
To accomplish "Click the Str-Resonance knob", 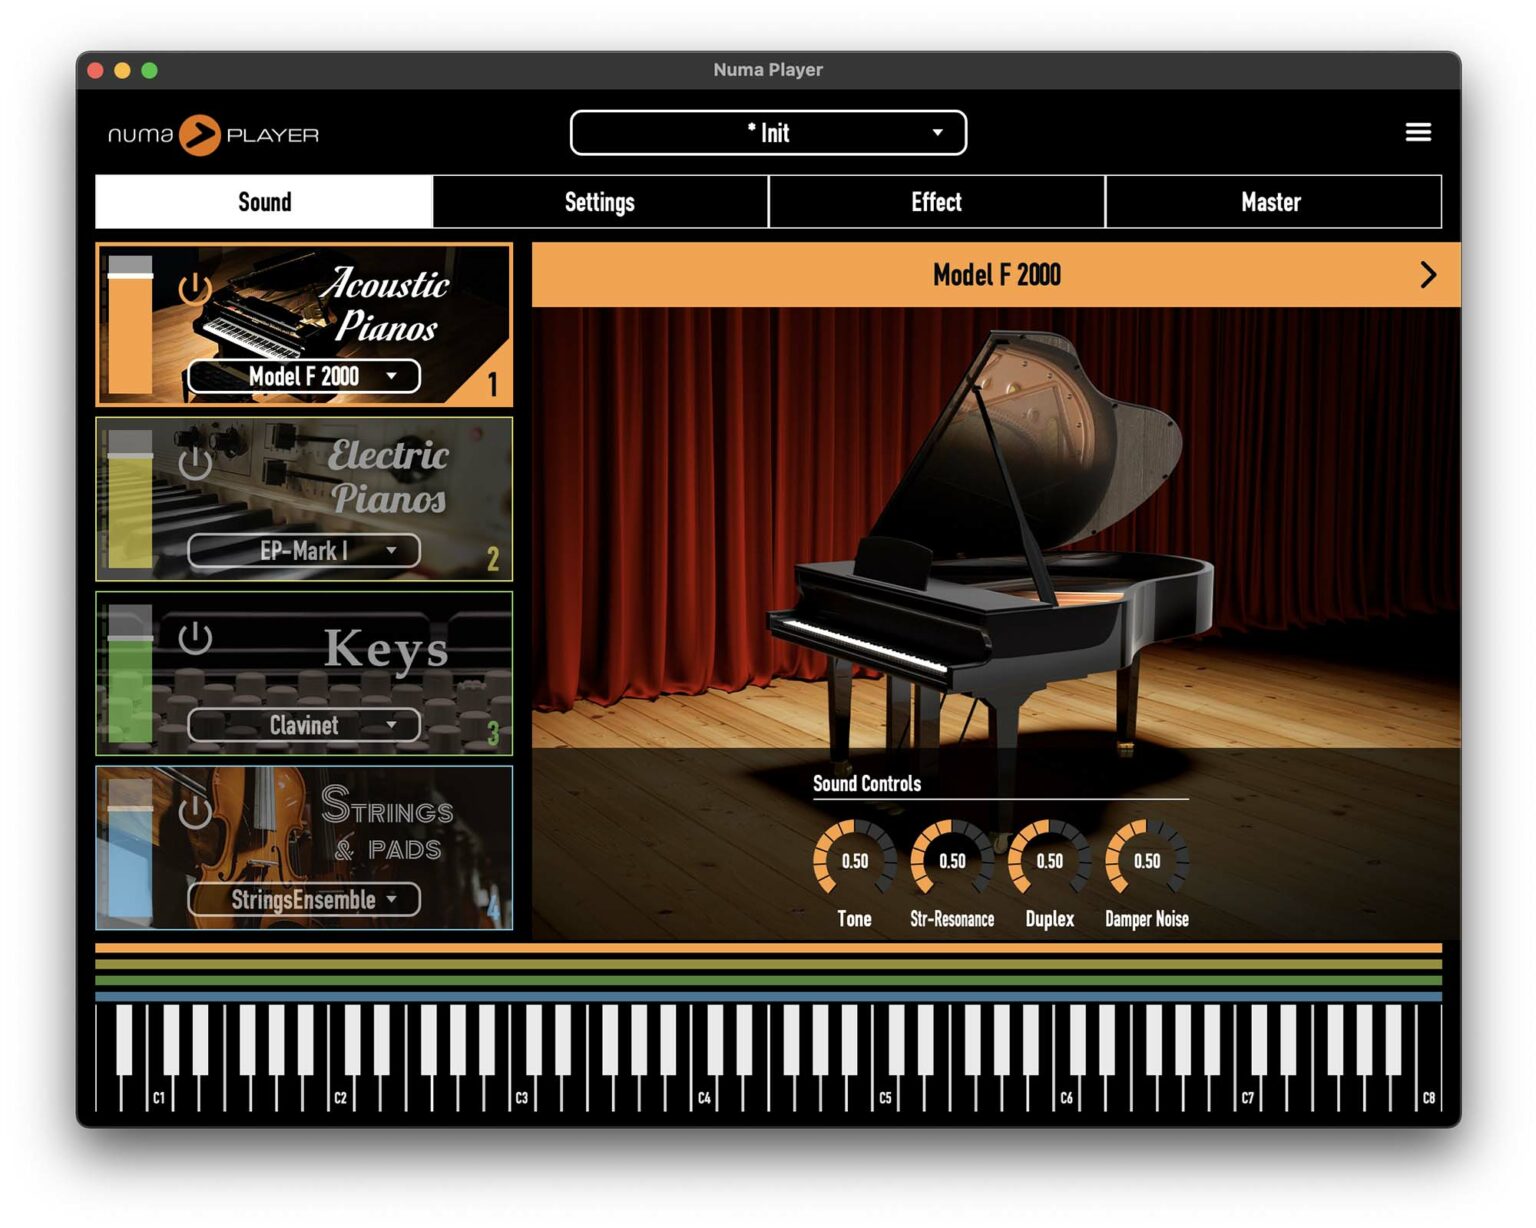I will point(951,860).
